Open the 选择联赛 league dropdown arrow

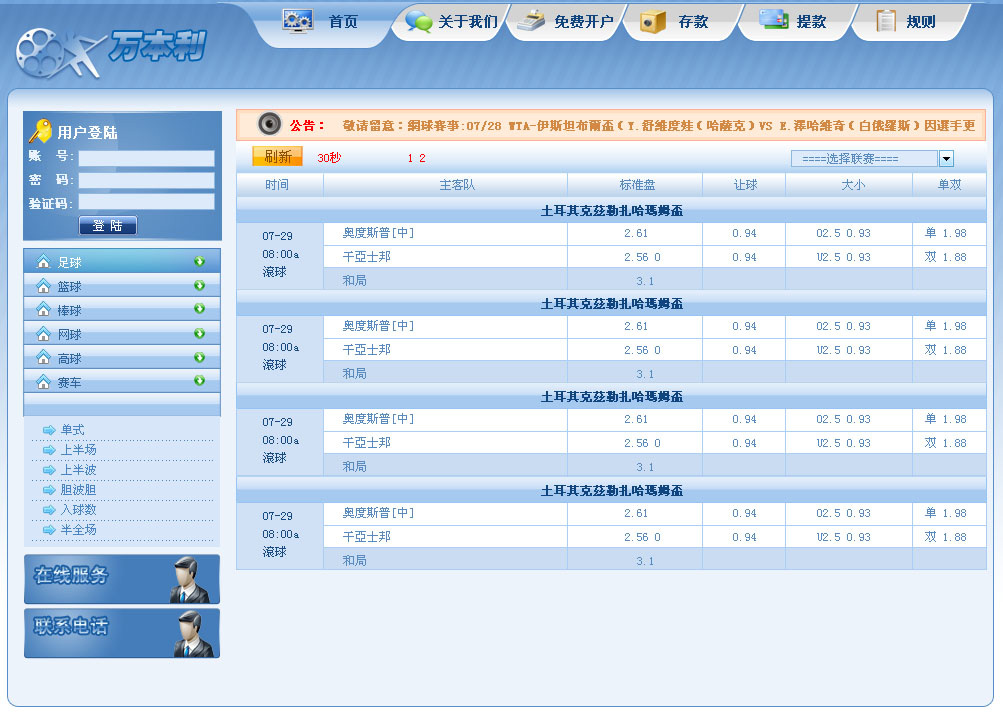946,159
